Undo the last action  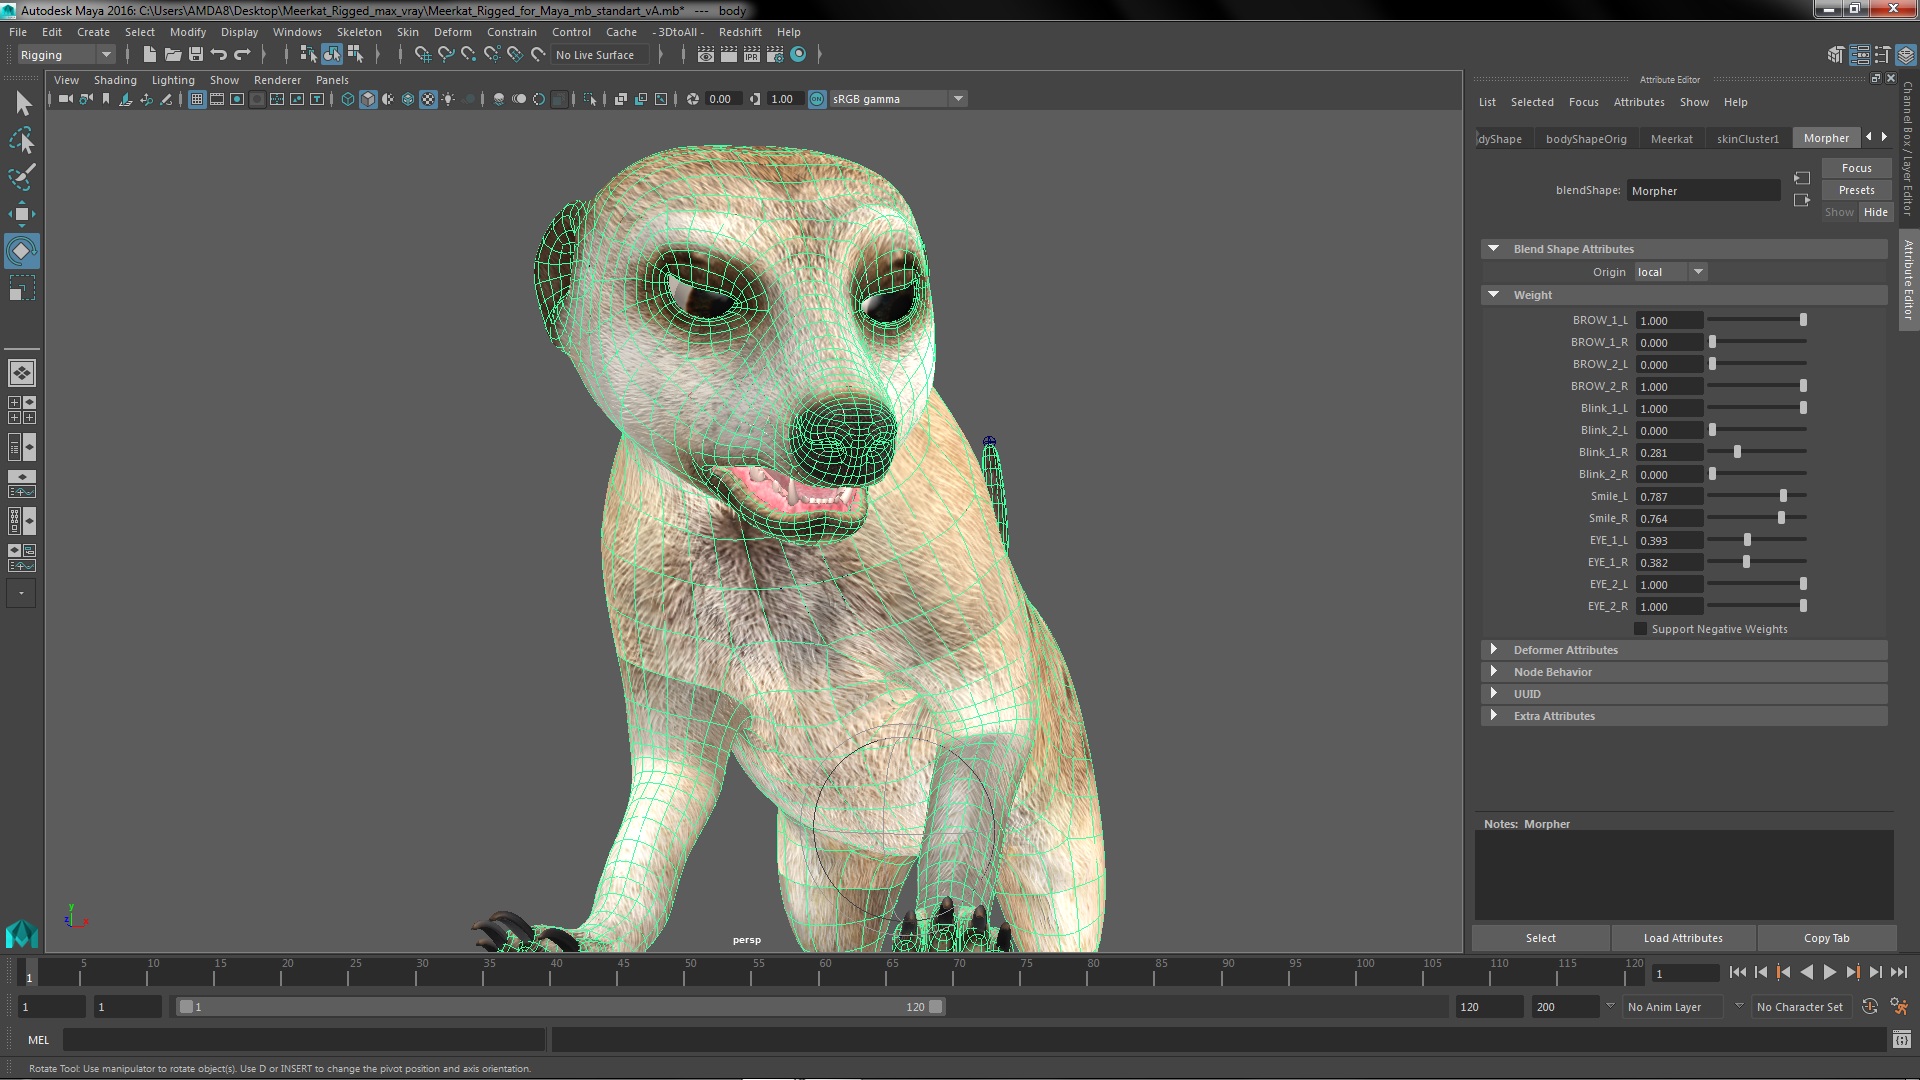(x=219, y=54)
